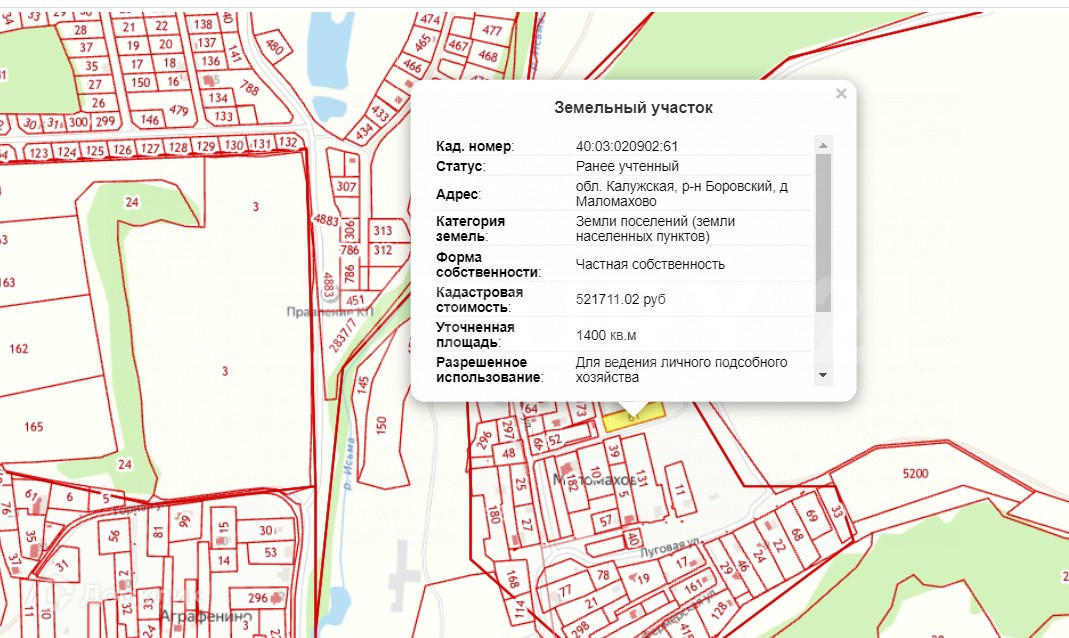The height and width of the screenshot is (638, 1069).
Task: Select map parcel number 53 in Аграфенино
Action: (271, 553)
